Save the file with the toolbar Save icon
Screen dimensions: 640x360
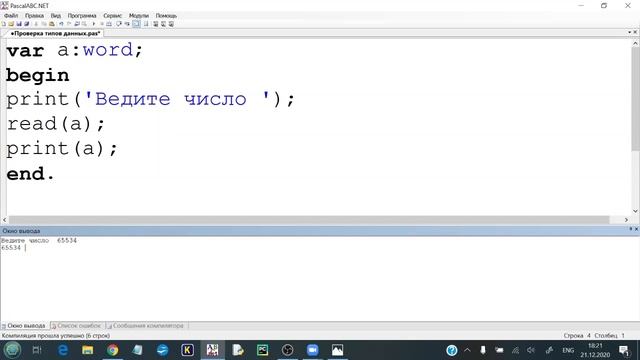pos(19,24)
